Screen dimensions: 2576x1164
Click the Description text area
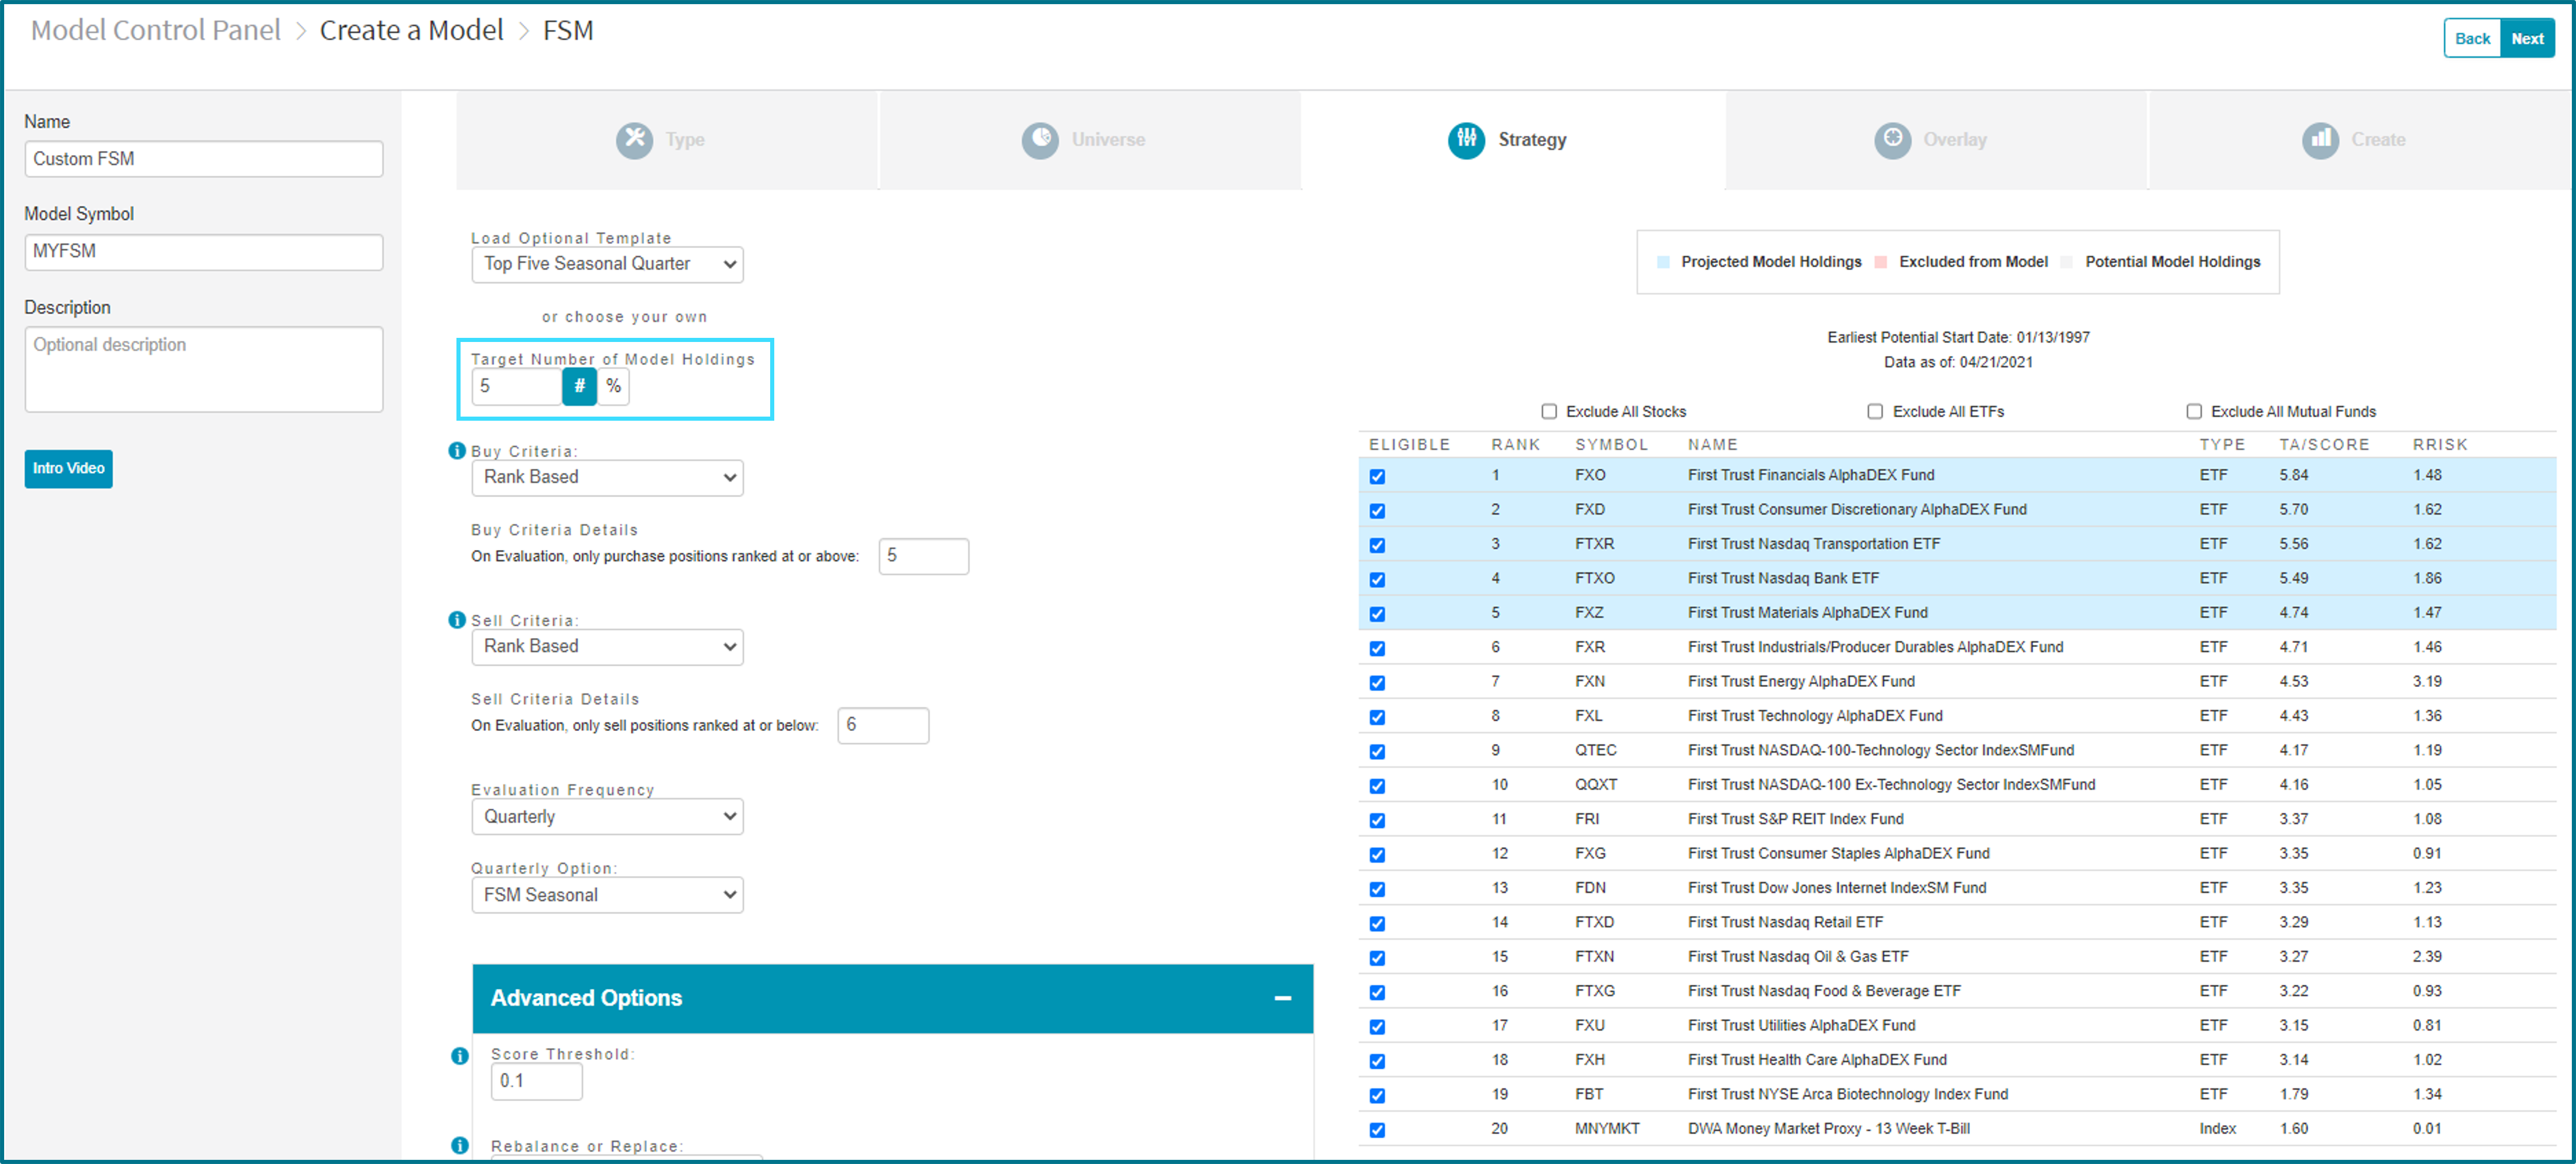click(204, 369)
